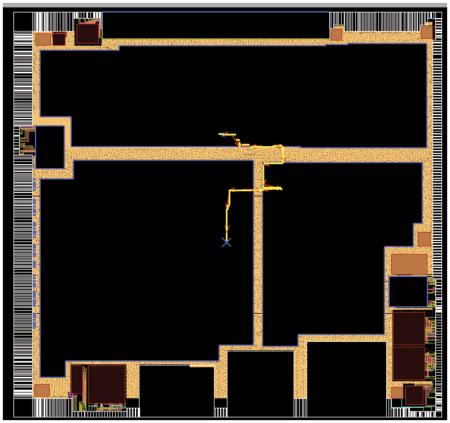Screen dimensions: 450x423
Task: Select the colorful cell cluster on the left edge
Action: point(27,141)
